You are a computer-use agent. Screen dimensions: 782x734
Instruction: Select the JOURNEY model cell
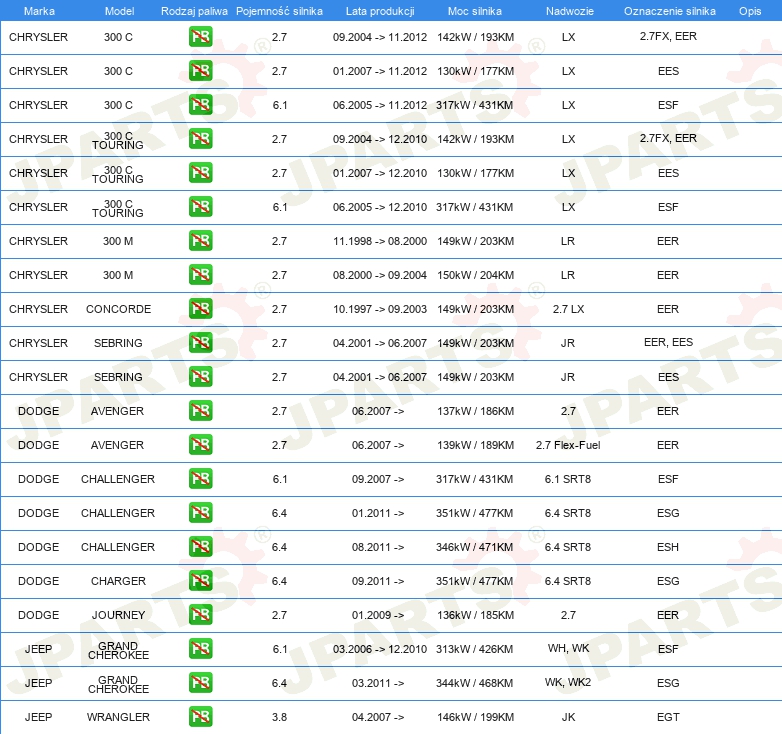pos(118,615)
